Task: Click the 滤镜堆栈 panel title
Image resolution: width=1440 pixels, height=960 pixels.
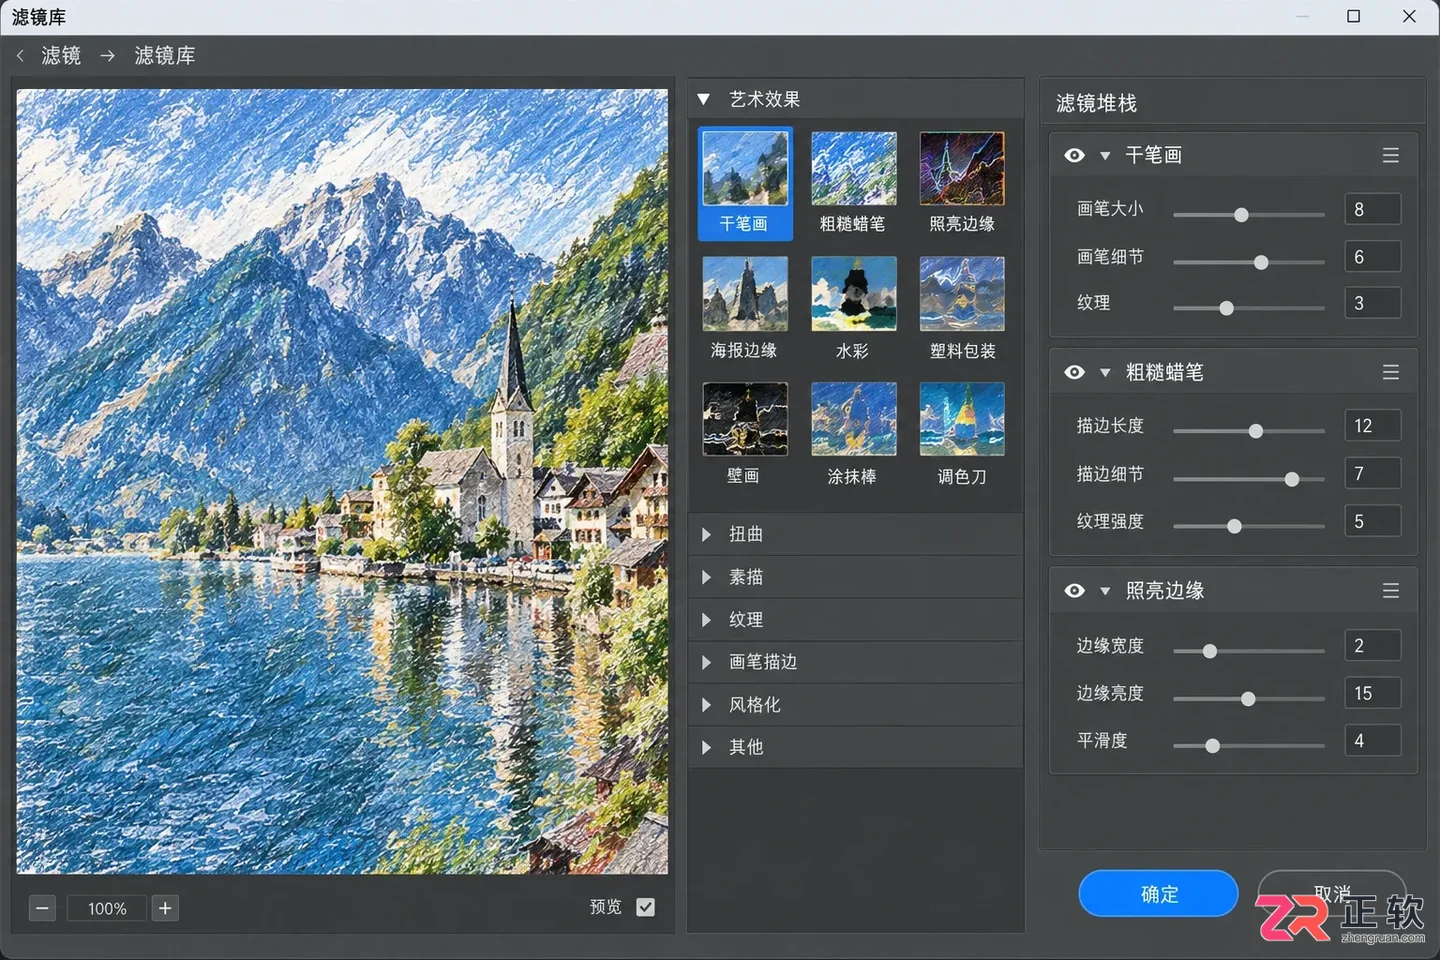Action: [1096, 103]
